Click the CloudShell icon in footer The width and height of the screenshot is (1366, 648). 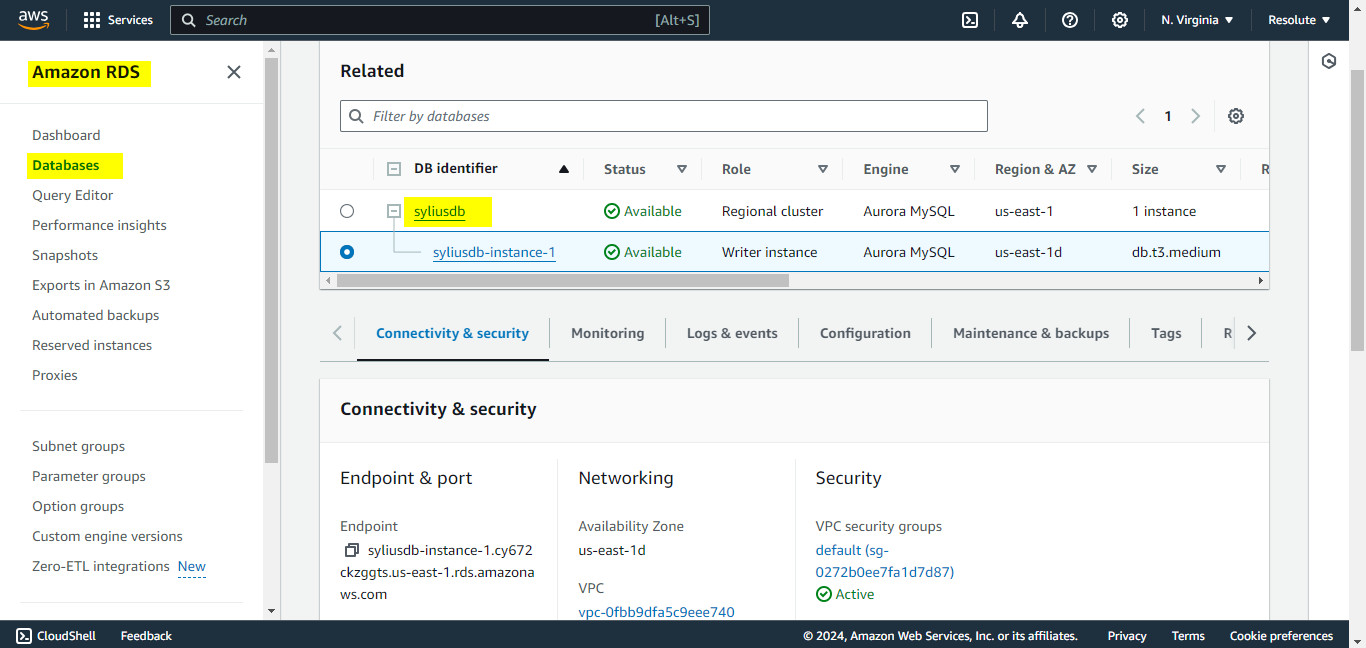tap(24, 636)
